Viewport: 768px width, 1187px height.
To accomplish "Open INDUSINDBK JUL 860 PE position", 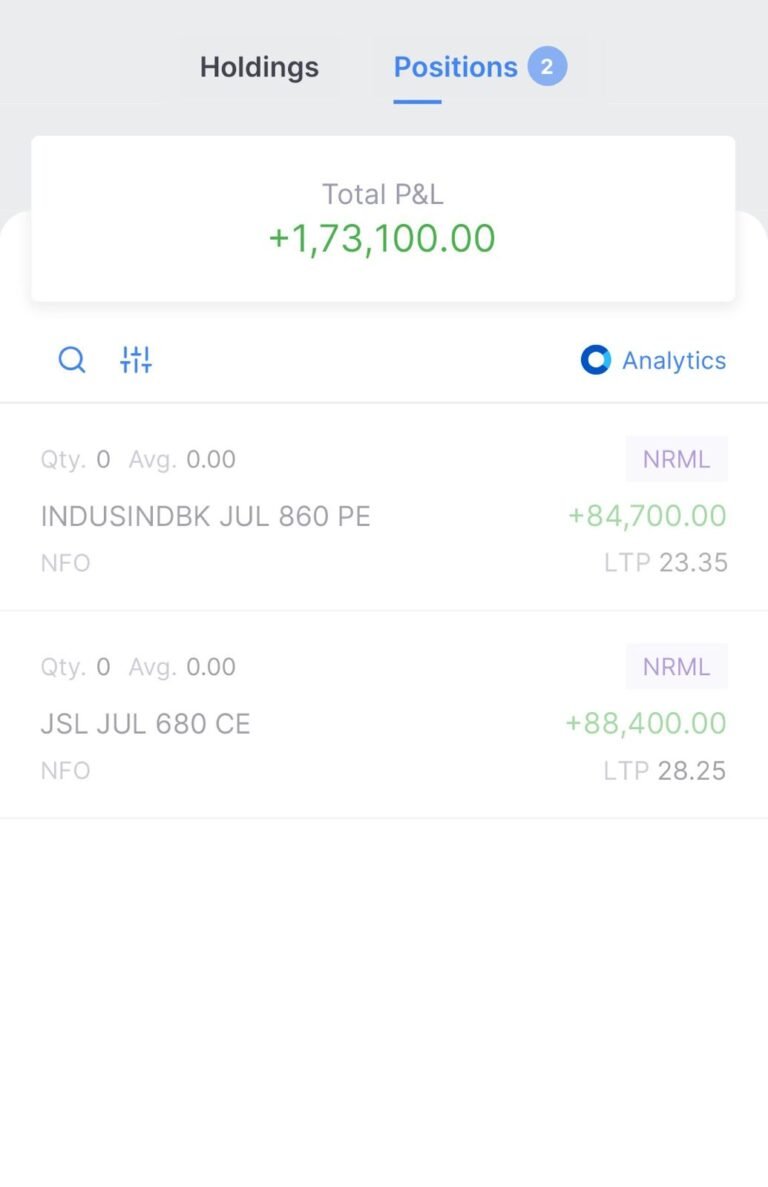I will pos(384,507).
